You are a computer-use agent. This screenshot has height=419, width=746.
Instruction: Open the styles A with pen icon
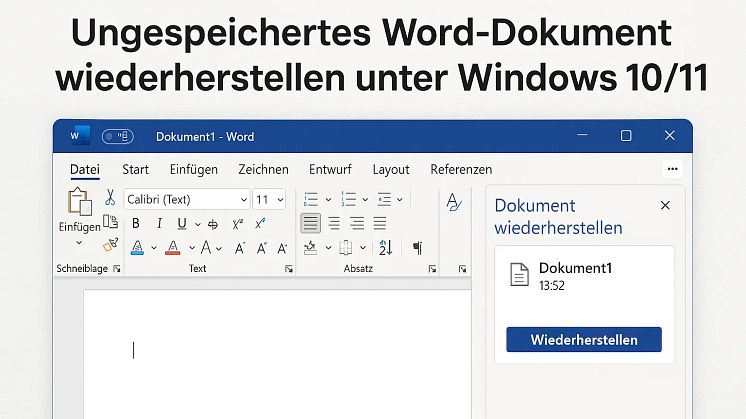[454, 202]
